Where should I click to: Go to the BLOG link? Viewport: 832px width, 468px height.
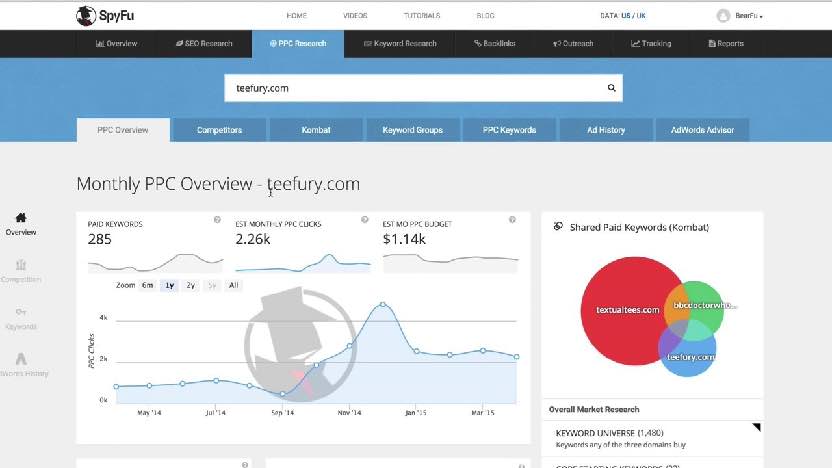[x=485, y=16]
